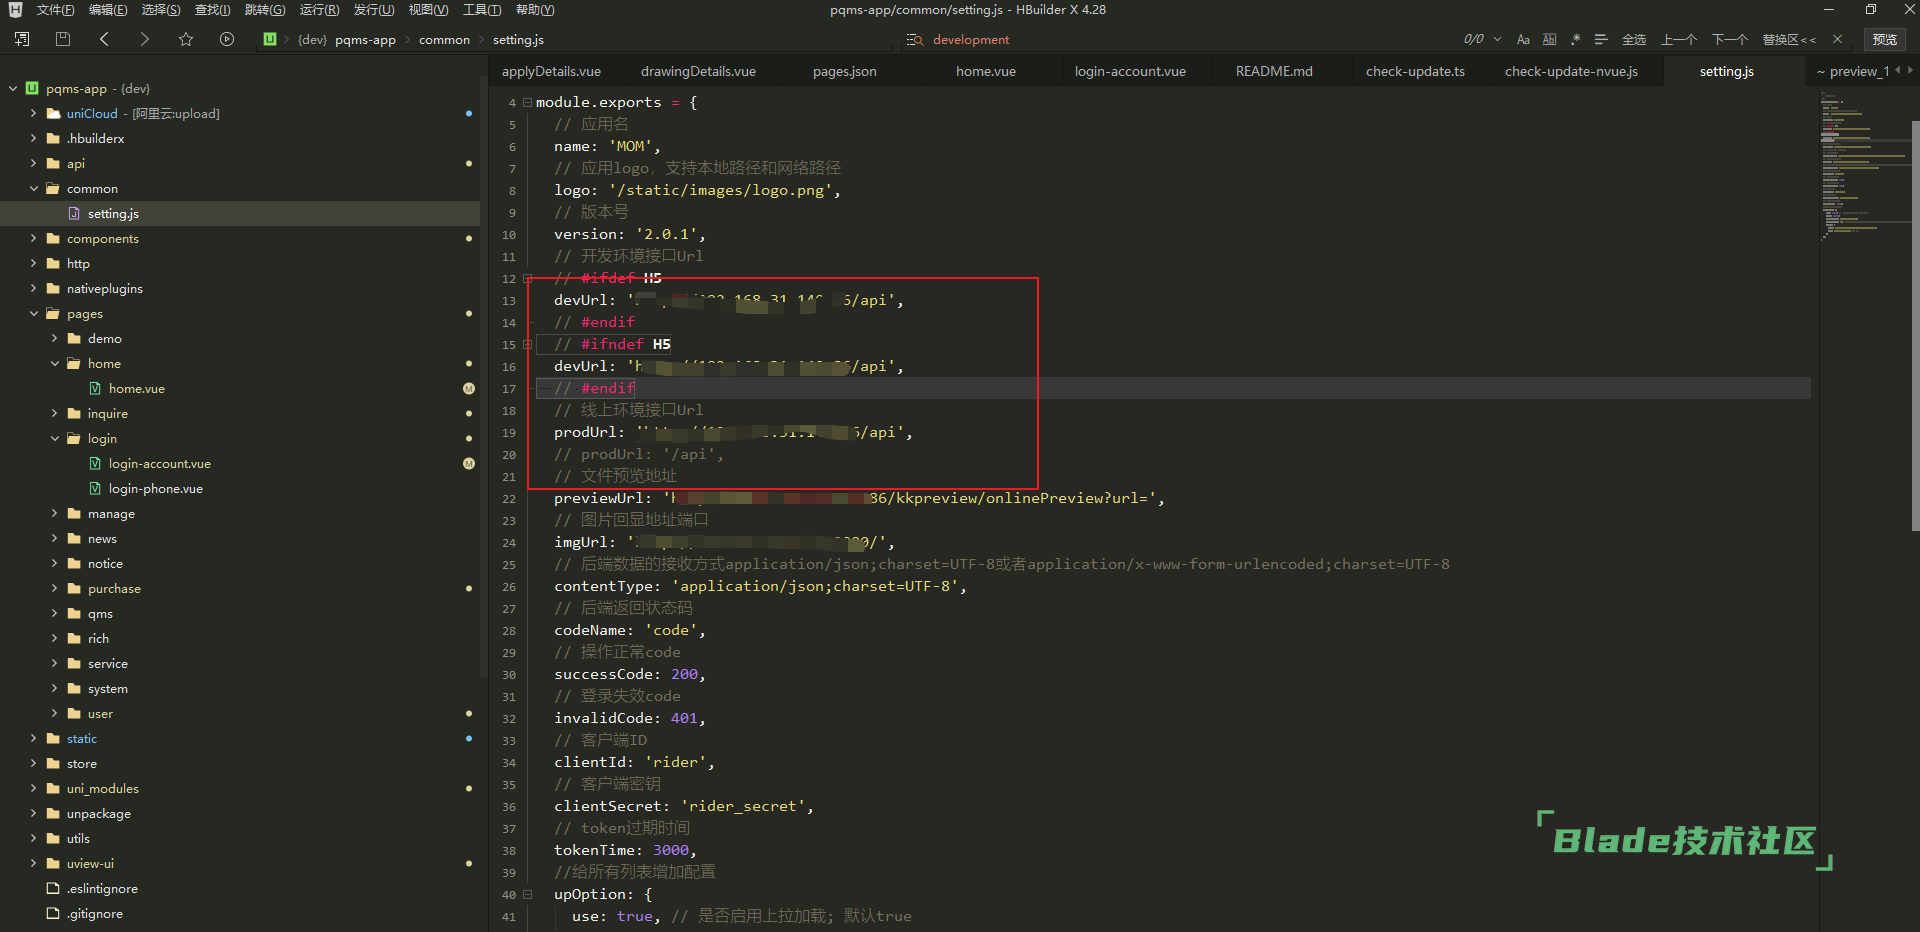Collapse the home folder
Viewport: 1920px width, 932px height.
(x=55, y=364)
